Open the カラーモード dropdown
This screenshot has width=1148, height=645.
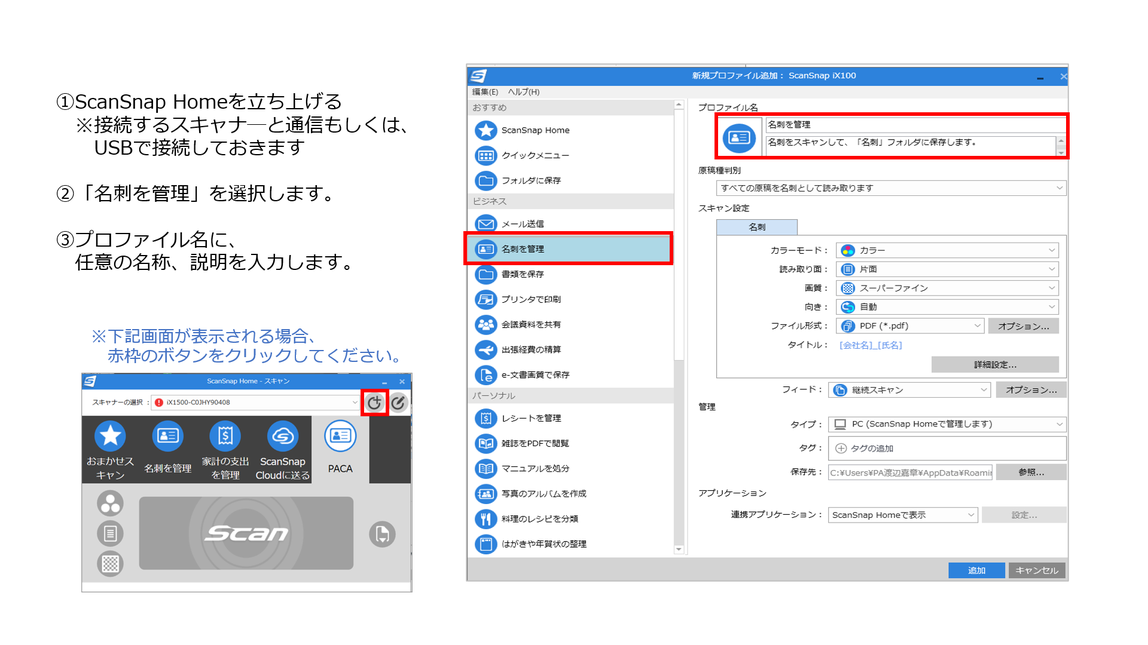coord(947,250)
